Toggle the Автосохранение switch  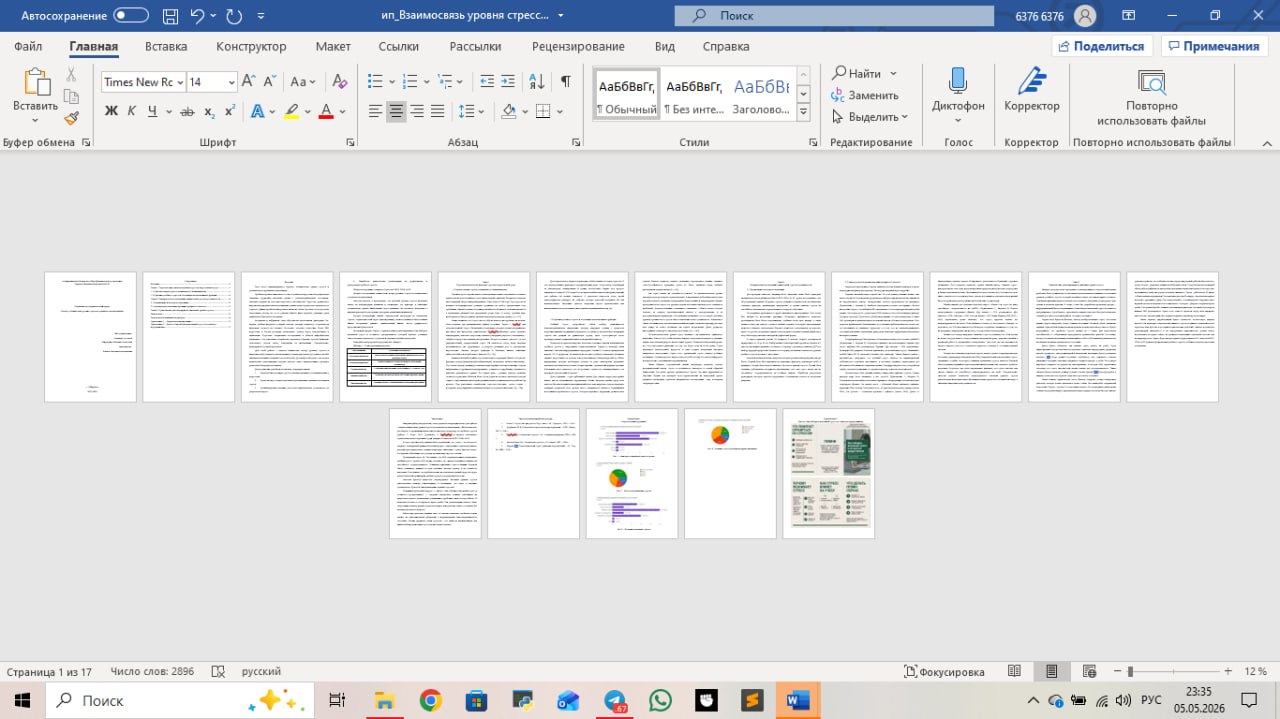(x=131, y=16)
